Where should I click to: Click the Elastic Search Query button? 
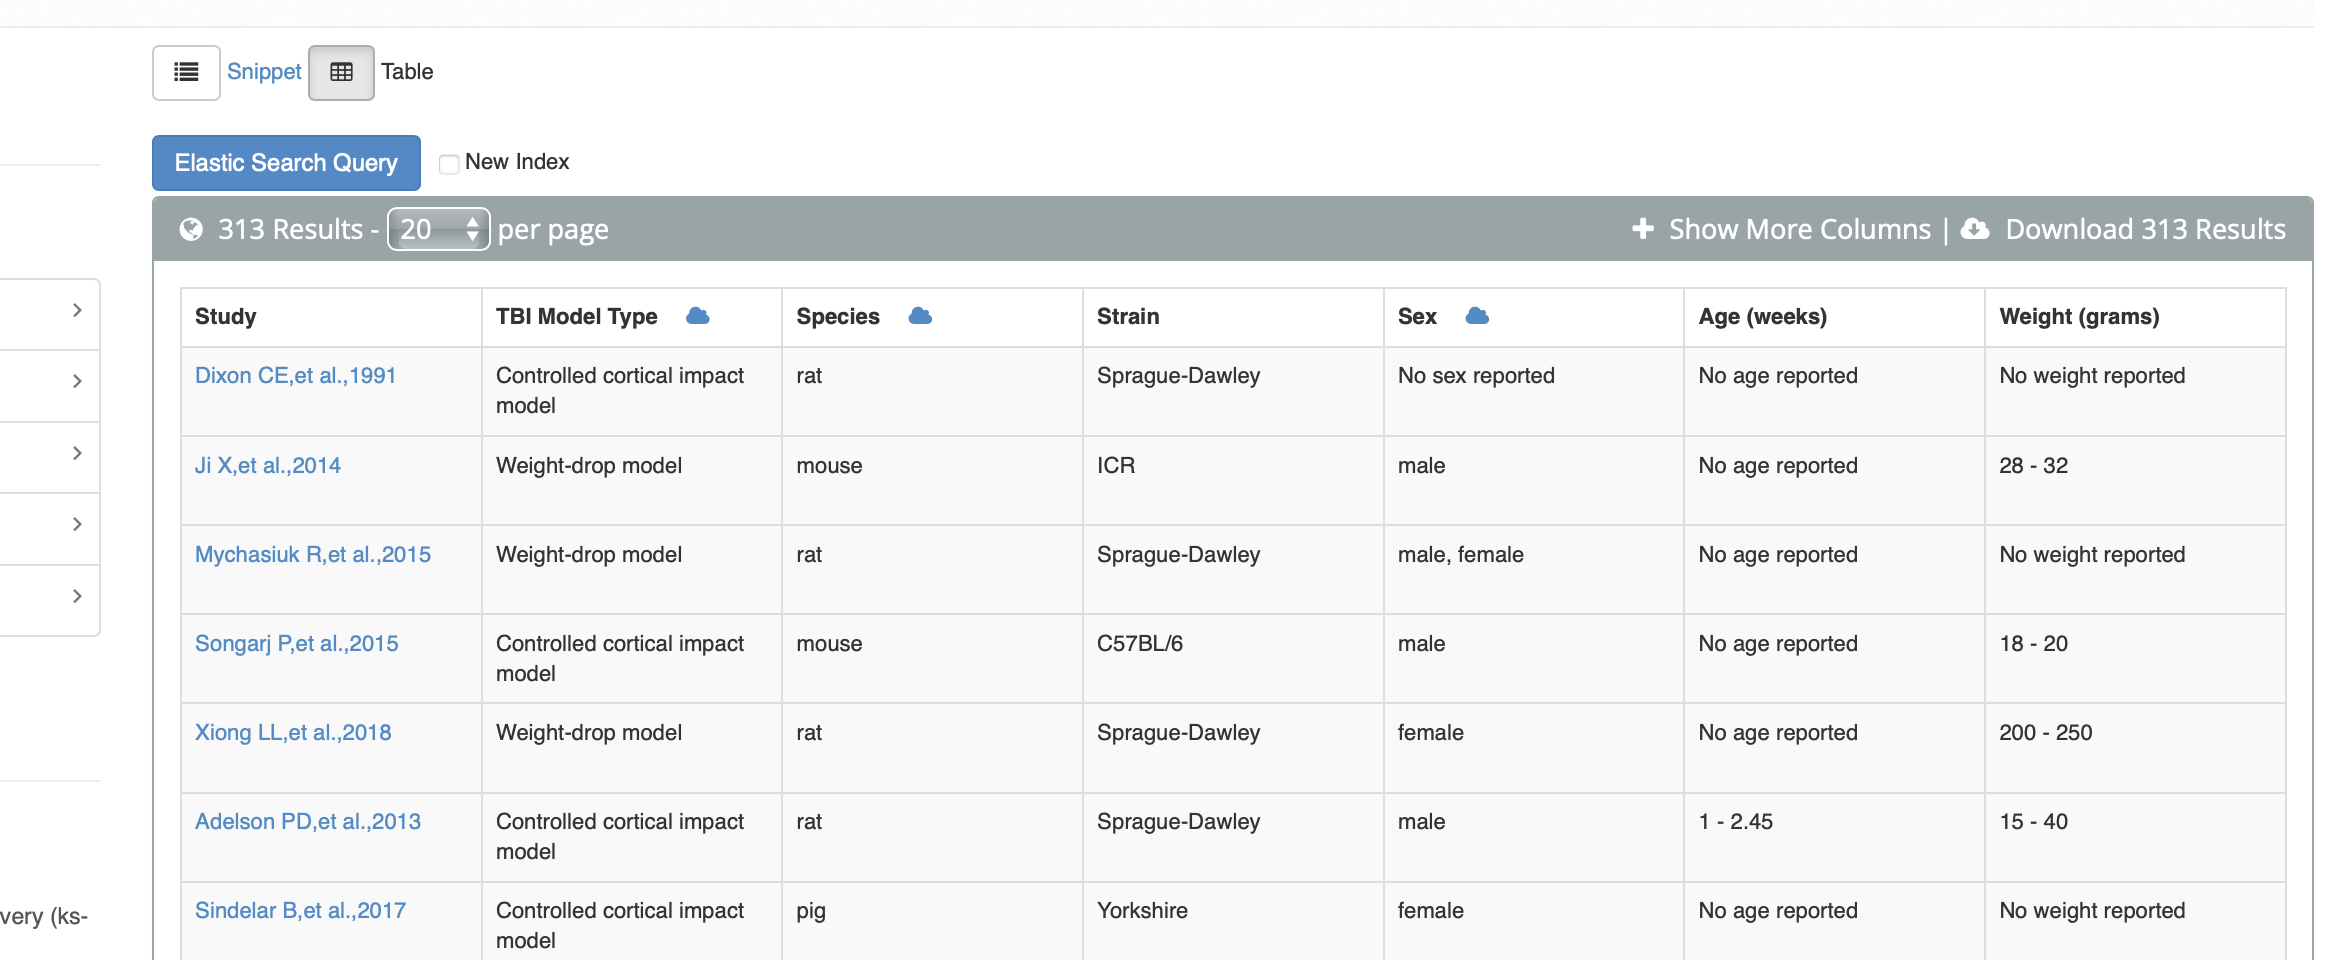tap(286, 163)
